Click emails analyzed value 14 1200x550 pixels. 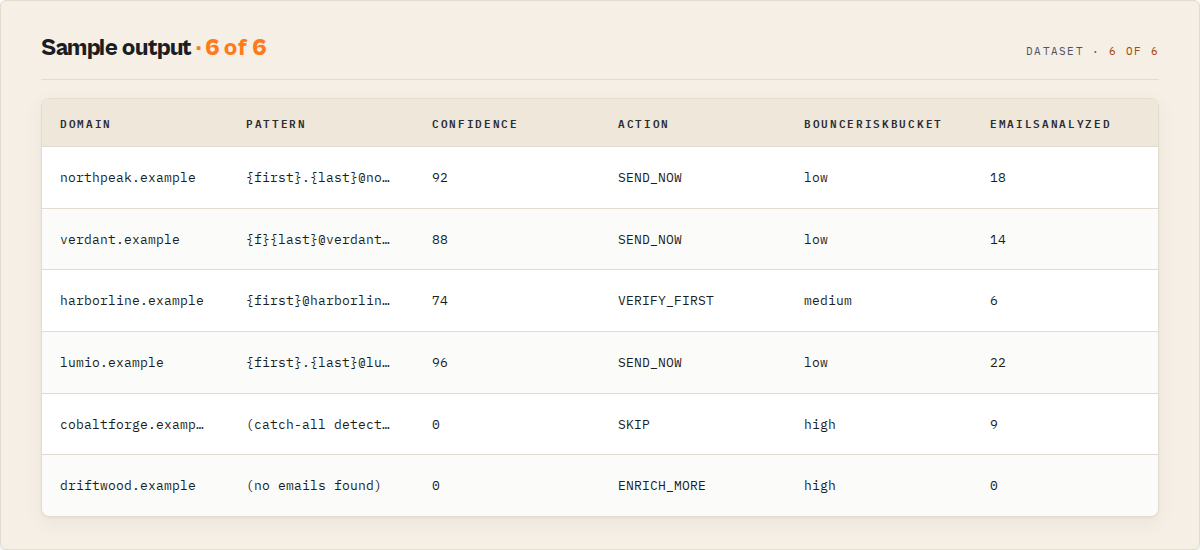[x=998, y=240]
